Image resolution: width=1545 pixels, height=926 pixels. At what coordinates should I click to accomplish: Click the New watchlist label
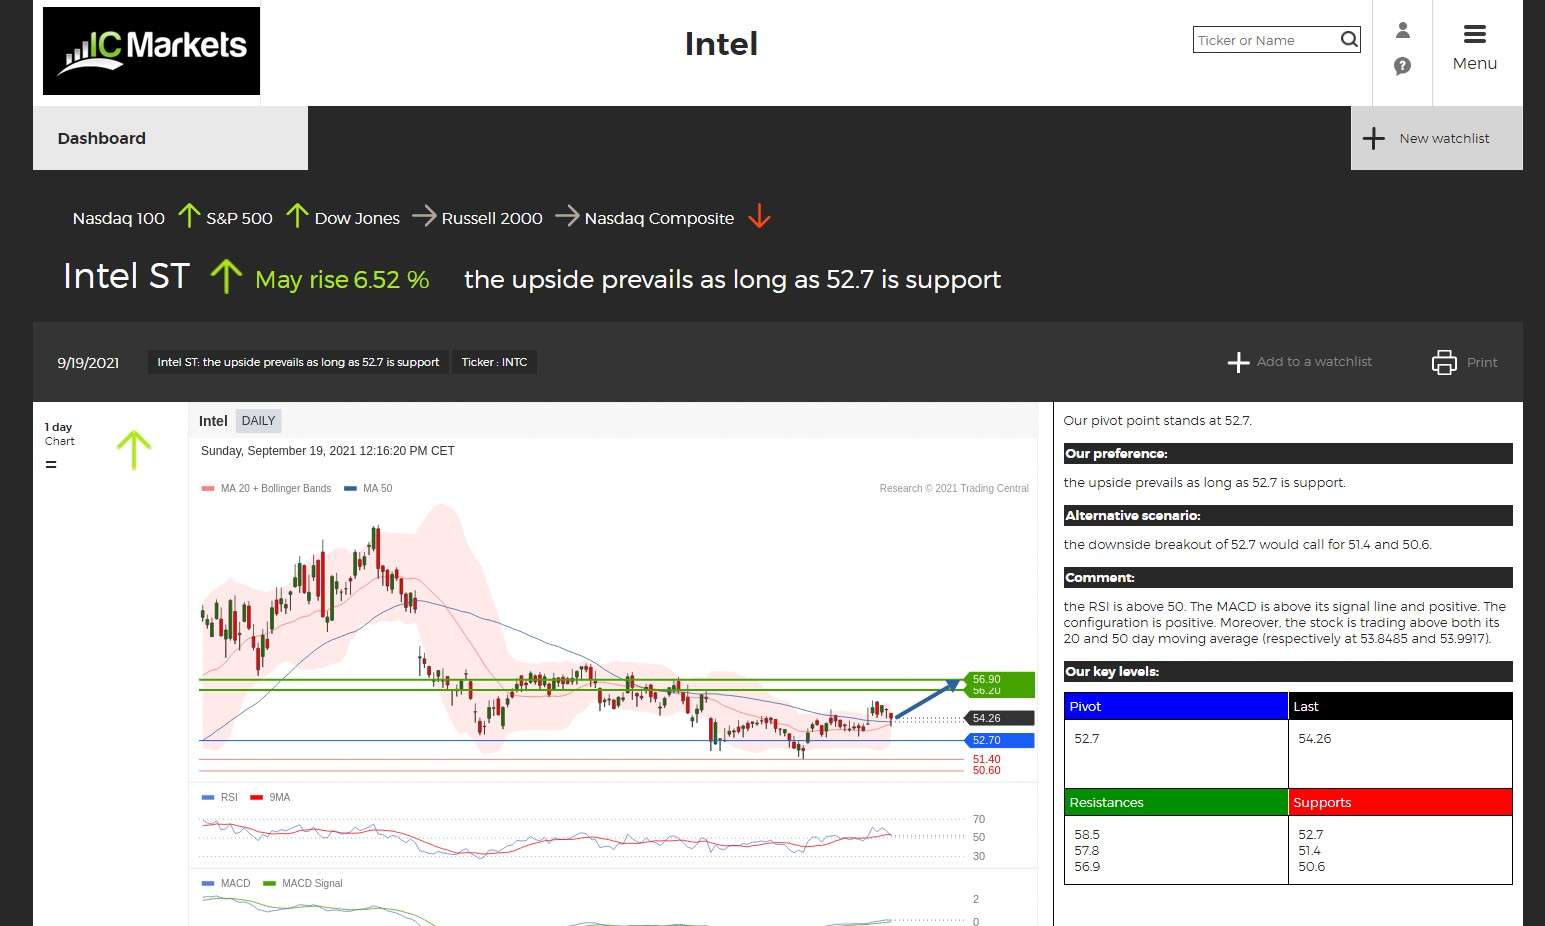pyautogui.click(x=1444, y=138)
